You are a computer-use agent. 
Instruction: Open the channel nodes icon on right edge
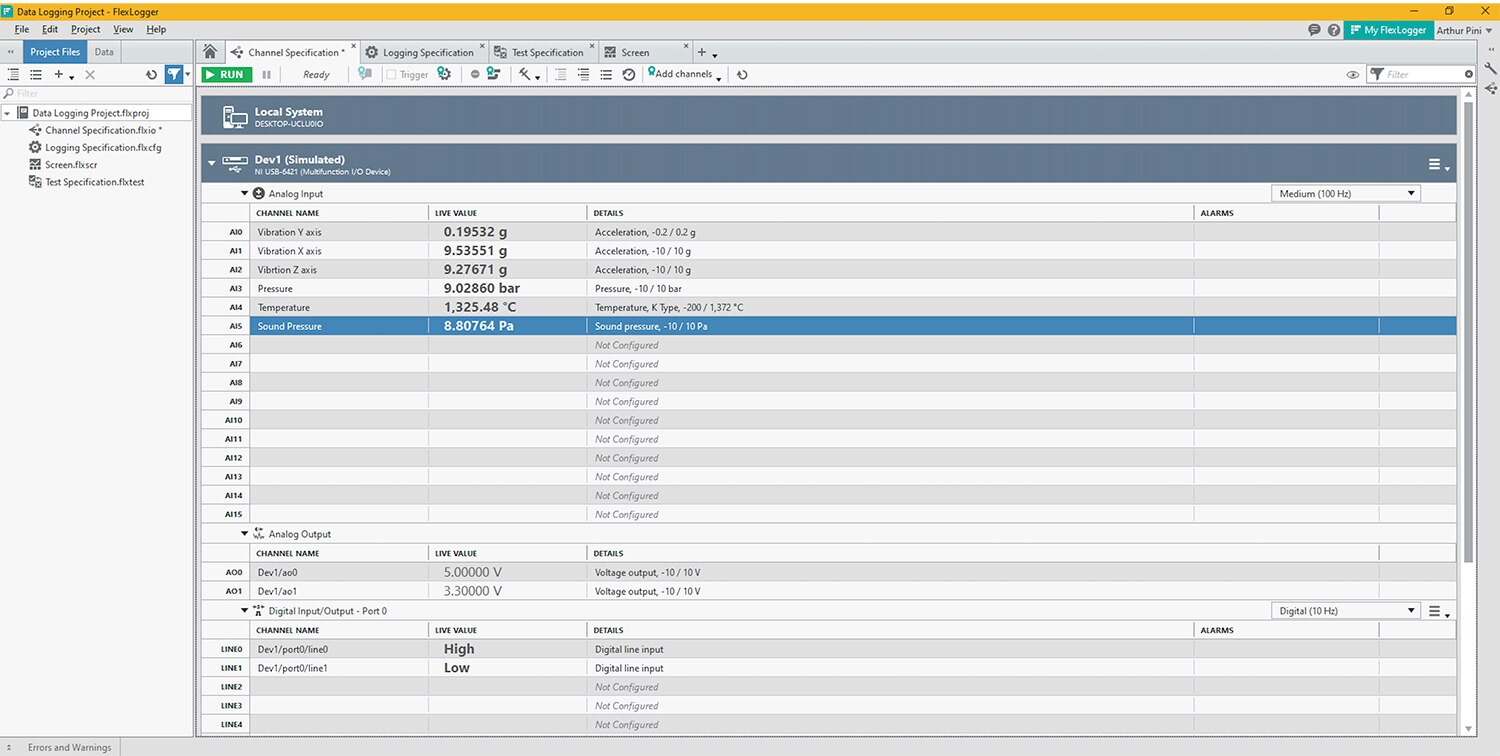point(1490,90)
